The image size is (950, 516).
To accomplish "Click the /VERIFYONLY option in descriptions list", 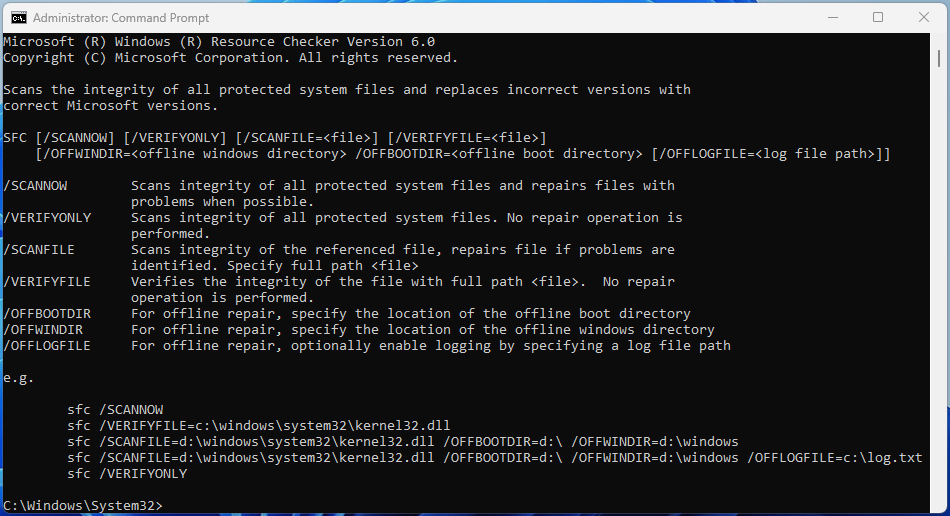I will click(47, 218).
